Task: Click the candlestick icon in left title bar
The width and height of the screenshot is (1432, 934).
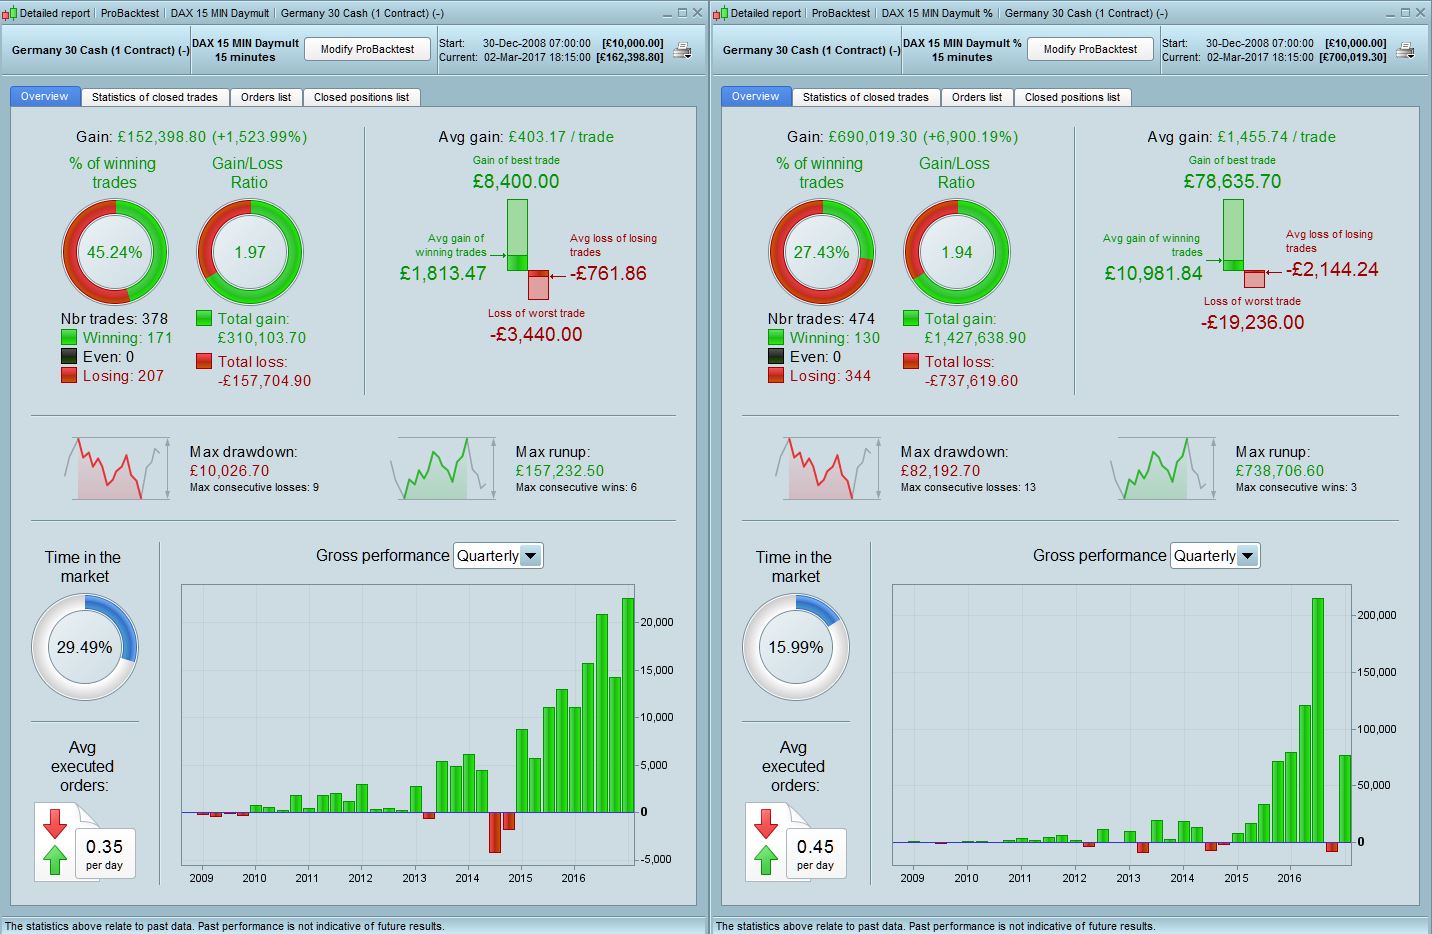Action: pos(10,13)
